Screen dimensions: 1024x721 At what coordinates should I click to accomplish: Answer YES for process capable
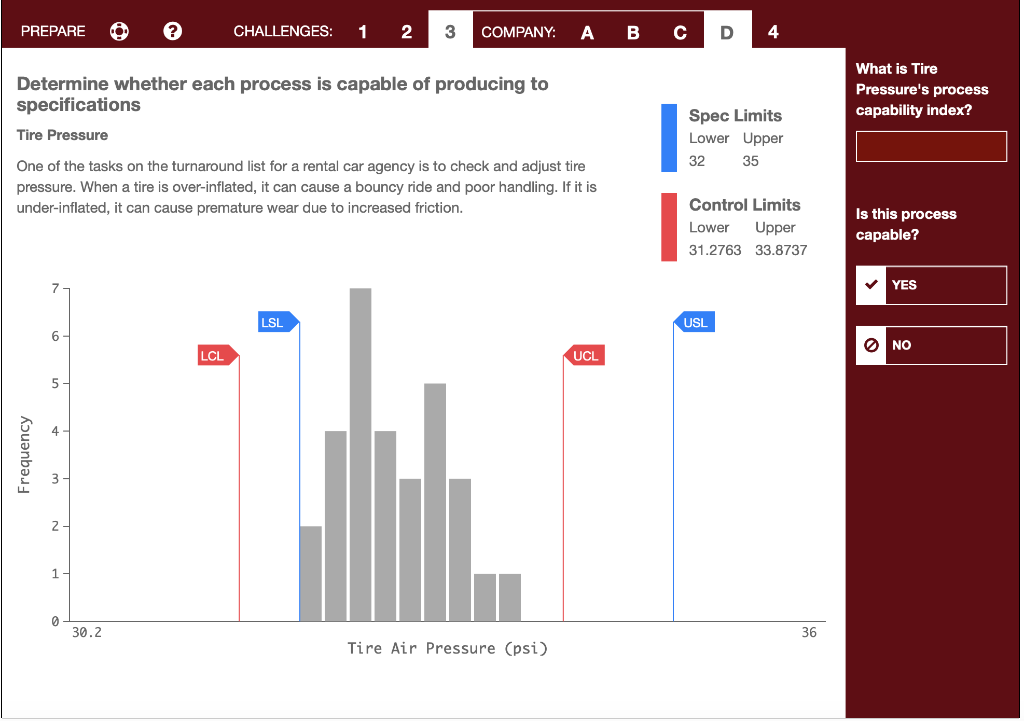(x=931, y=285)
